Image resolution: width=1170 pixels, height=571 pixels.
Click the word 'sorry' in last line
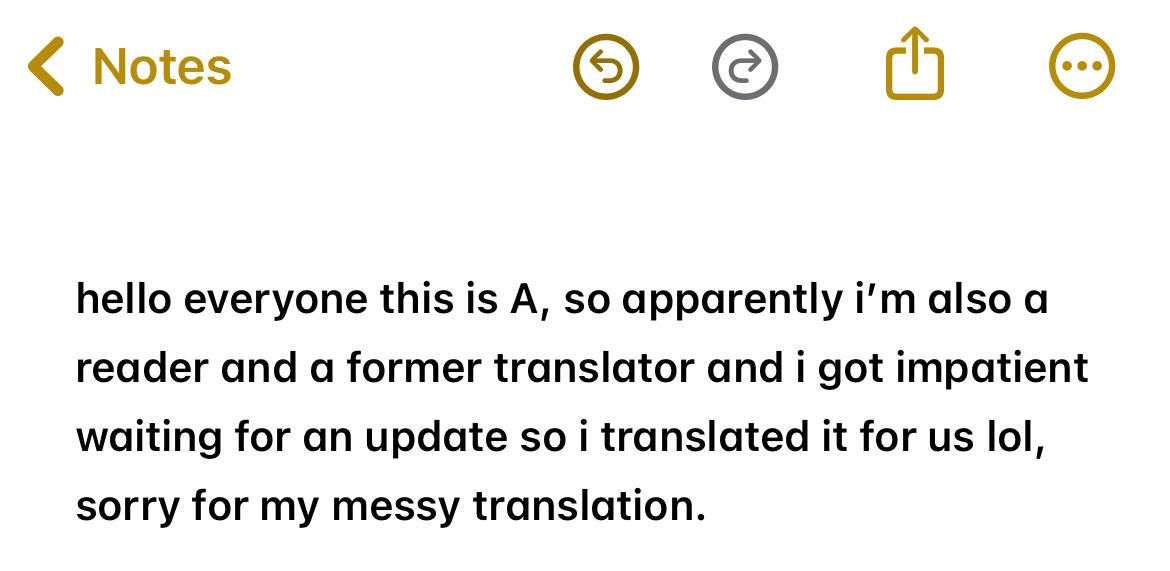click(128, 508)
